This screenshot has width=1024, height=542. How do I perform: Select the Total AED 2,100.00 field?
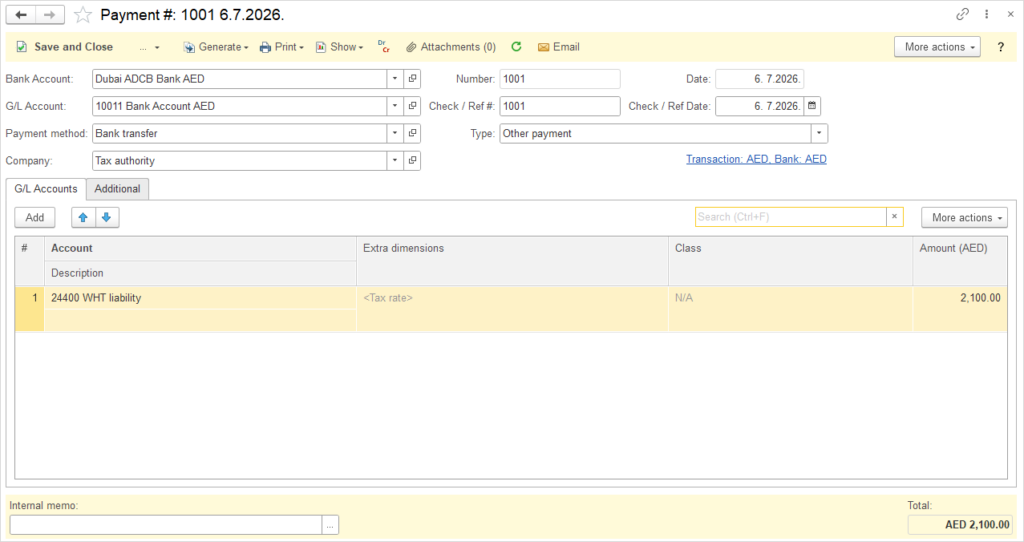[x=960, y=524]
